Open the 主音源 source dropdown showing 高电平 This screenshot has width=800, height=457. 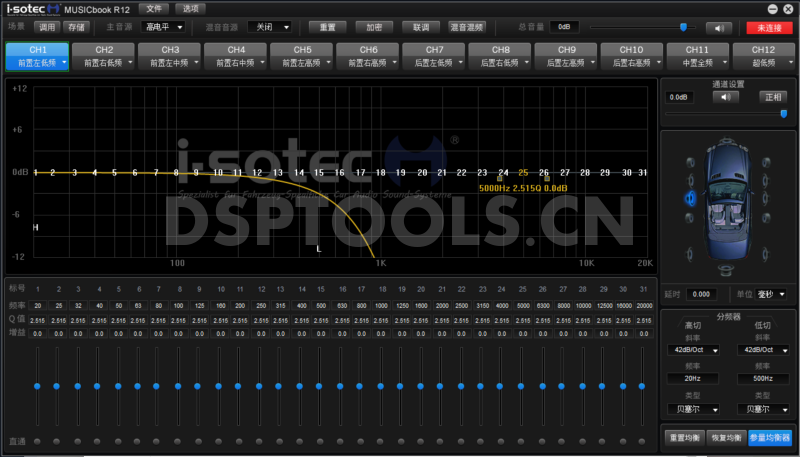coord(161,27)
